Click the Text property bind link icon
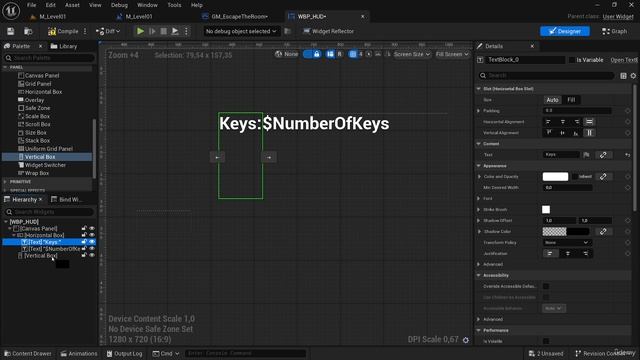640x360 pixels. pyautogui.click(x=603, y=155)
